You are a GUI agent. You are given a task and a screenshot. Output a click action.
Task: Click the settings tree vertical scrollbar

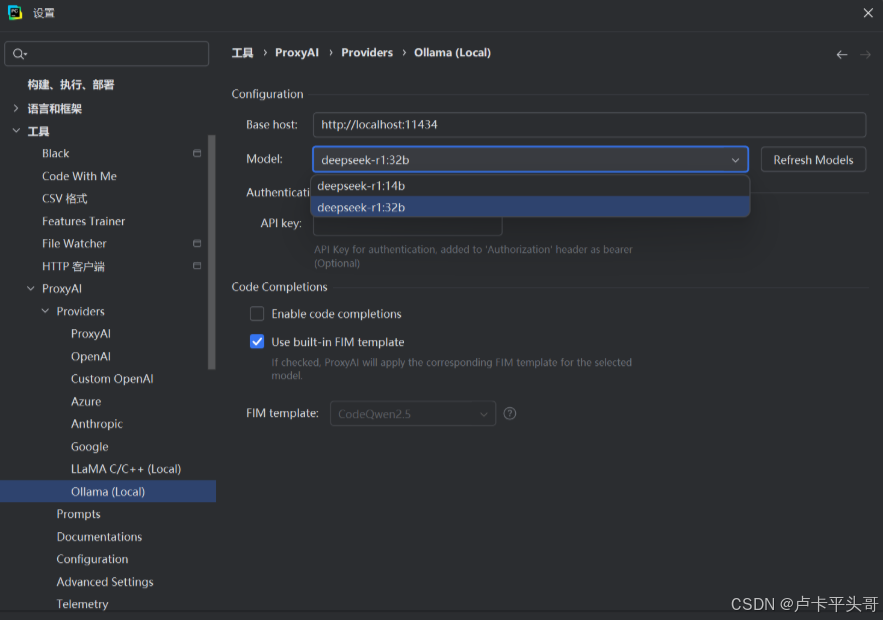212,252
